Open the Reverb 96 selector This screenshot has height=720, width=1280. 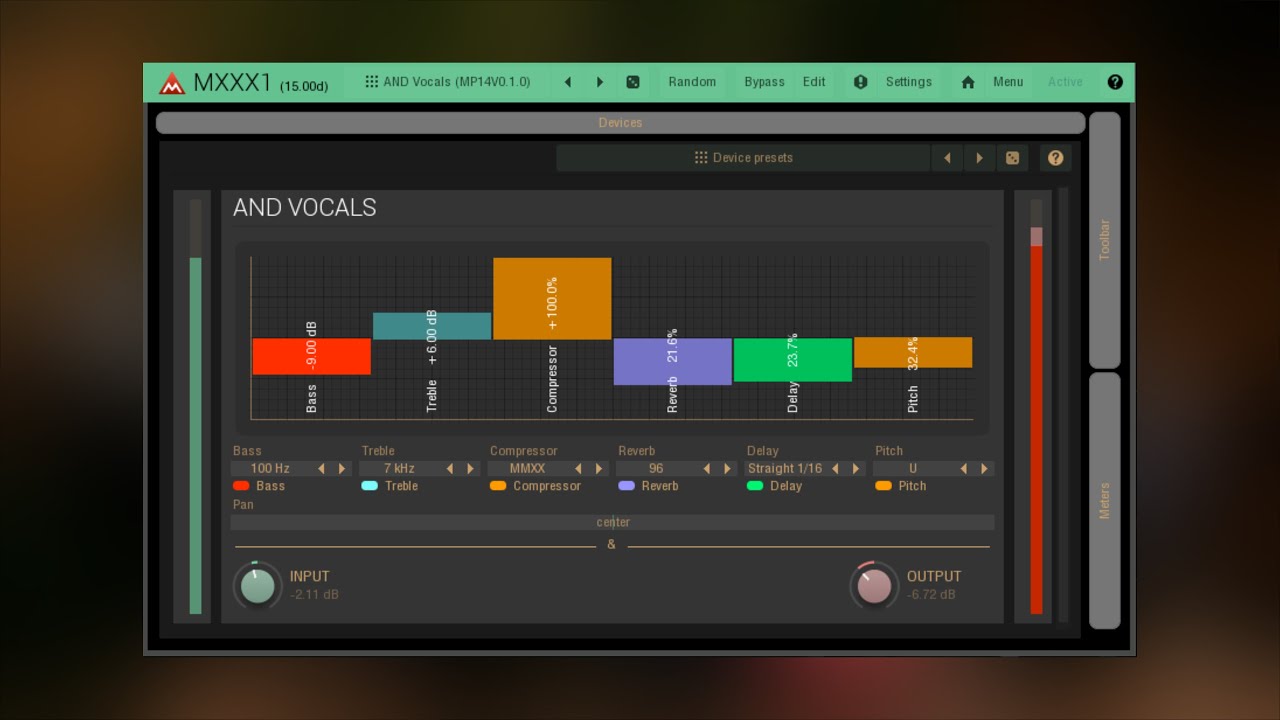[x=656, y=468]
